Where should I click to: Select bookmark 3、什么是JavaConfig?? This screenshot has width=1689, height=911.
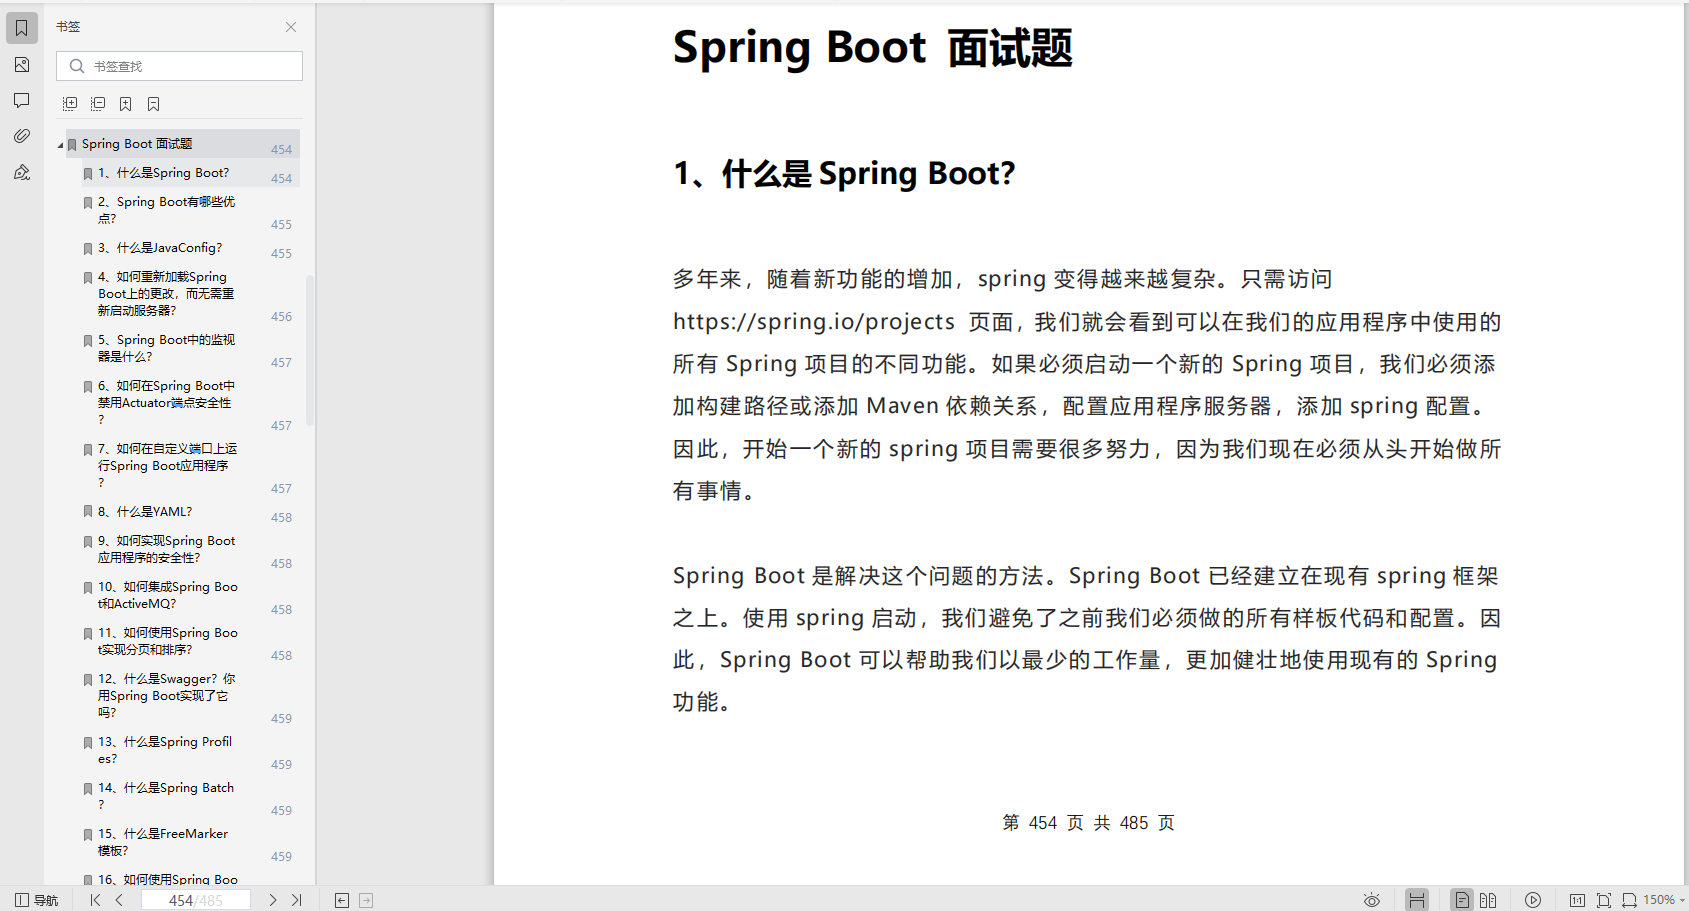(160, 248)
